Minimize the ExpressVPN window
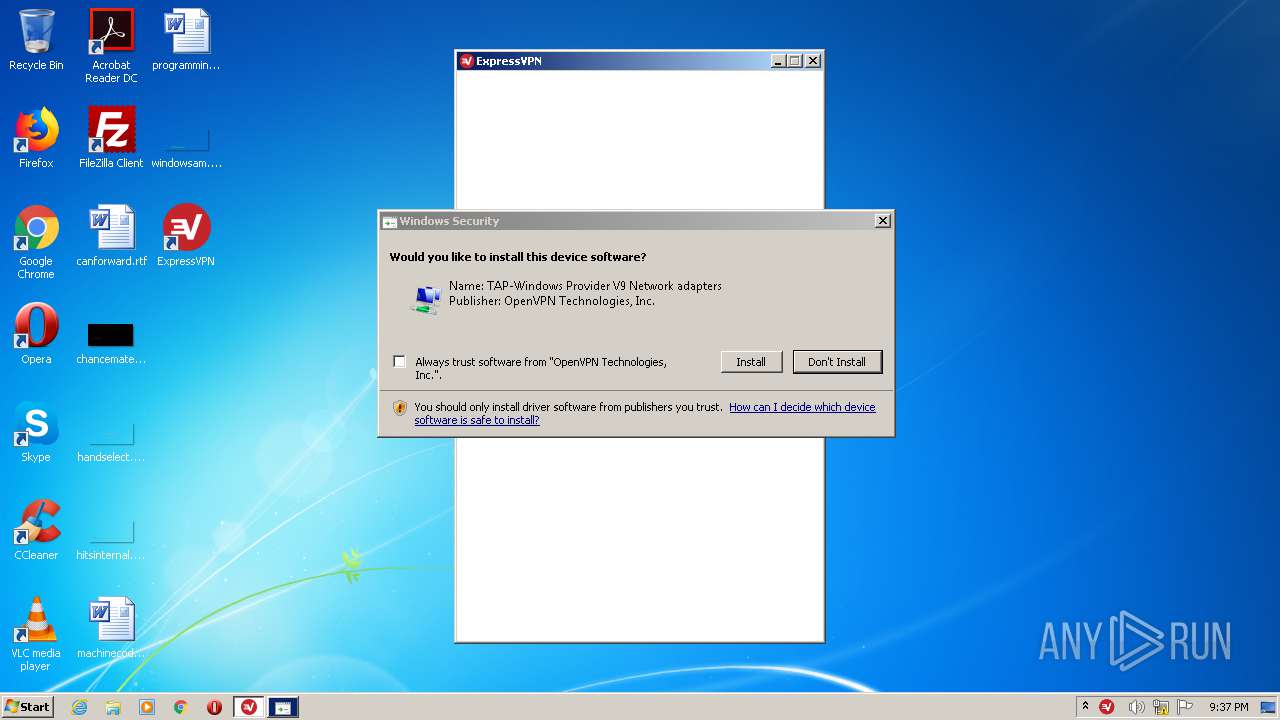Viewport: 1280px width, 720px height. click(778, 61)
